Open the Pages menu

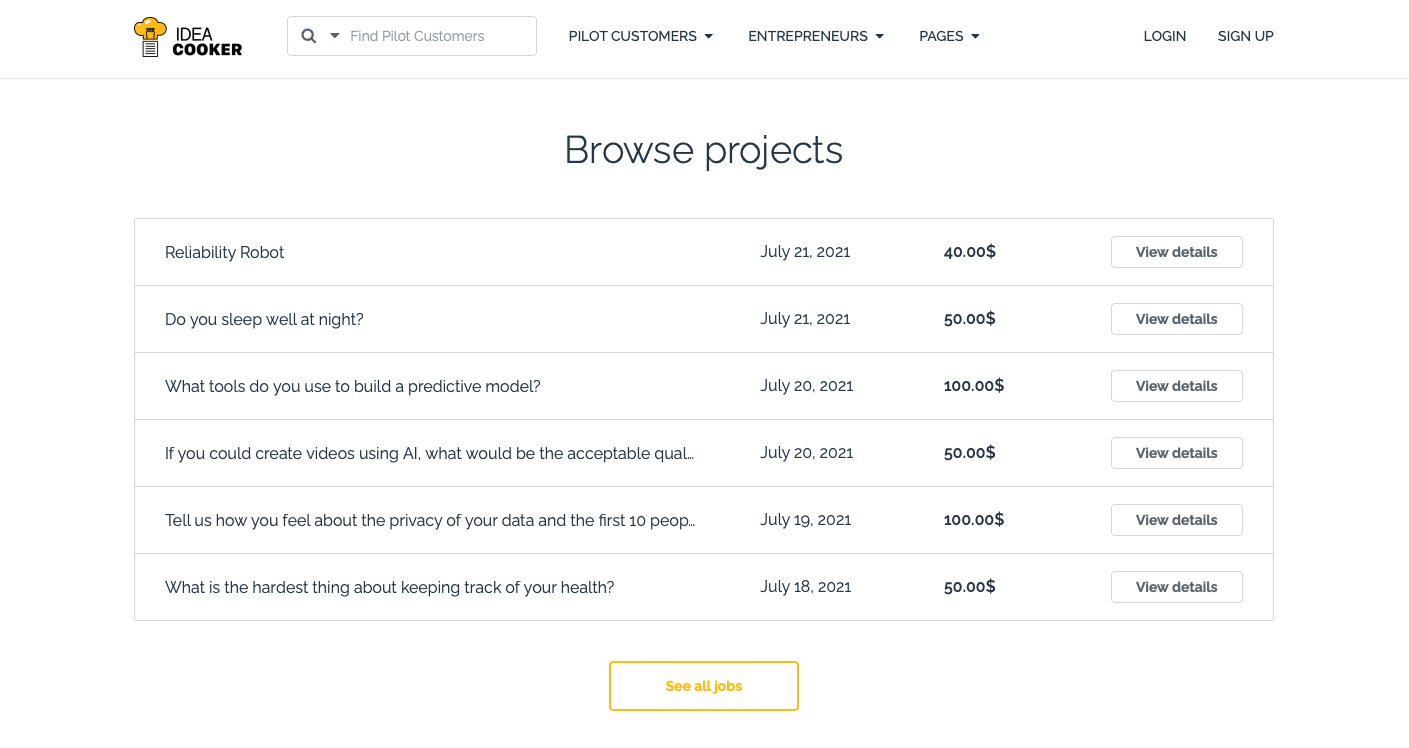click(x=949, y=36)
